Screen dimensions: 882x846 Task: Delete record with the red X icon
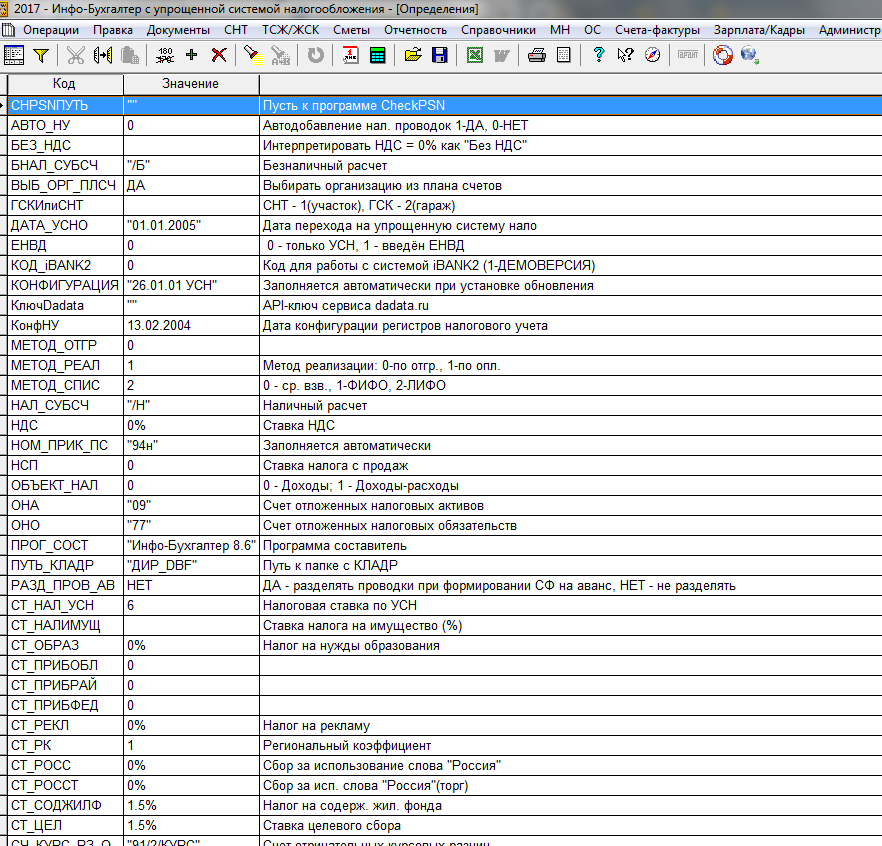tap(219, 55)
